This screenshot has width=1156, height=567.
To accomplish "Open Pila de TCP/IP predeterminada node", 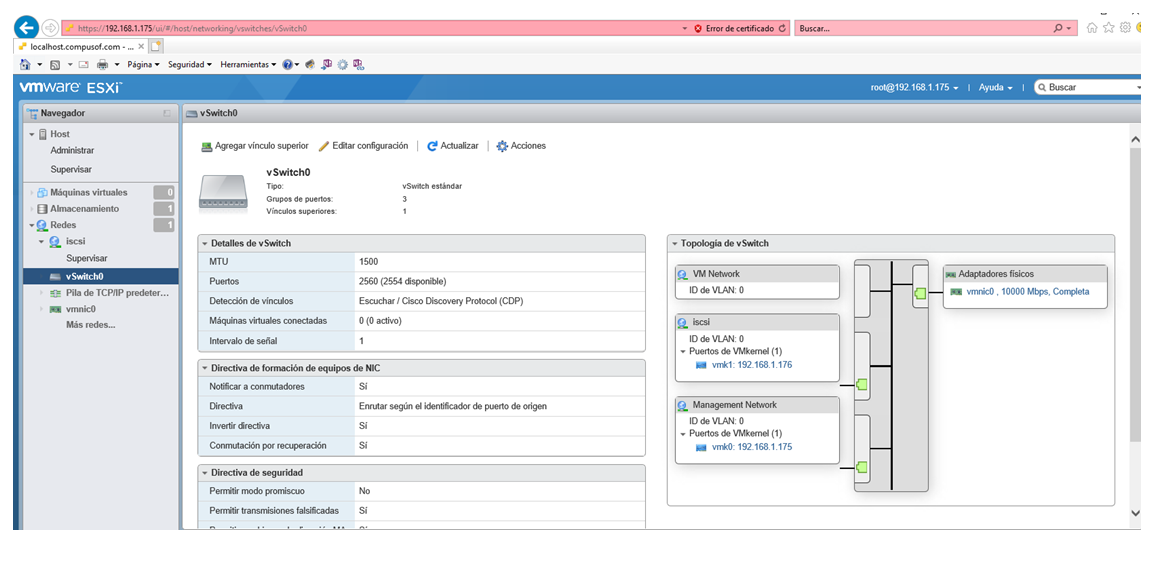I will (118, 293).
